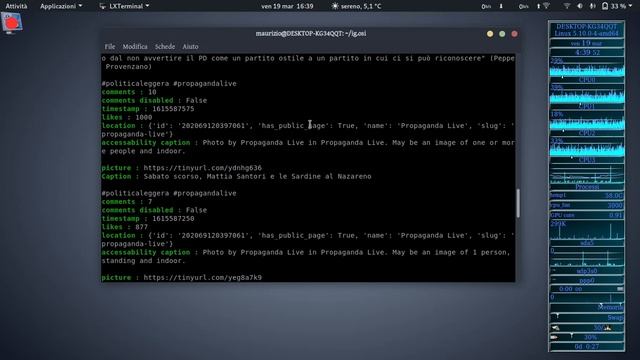Click the 'likes : 877' line

(x=124, y=227)
